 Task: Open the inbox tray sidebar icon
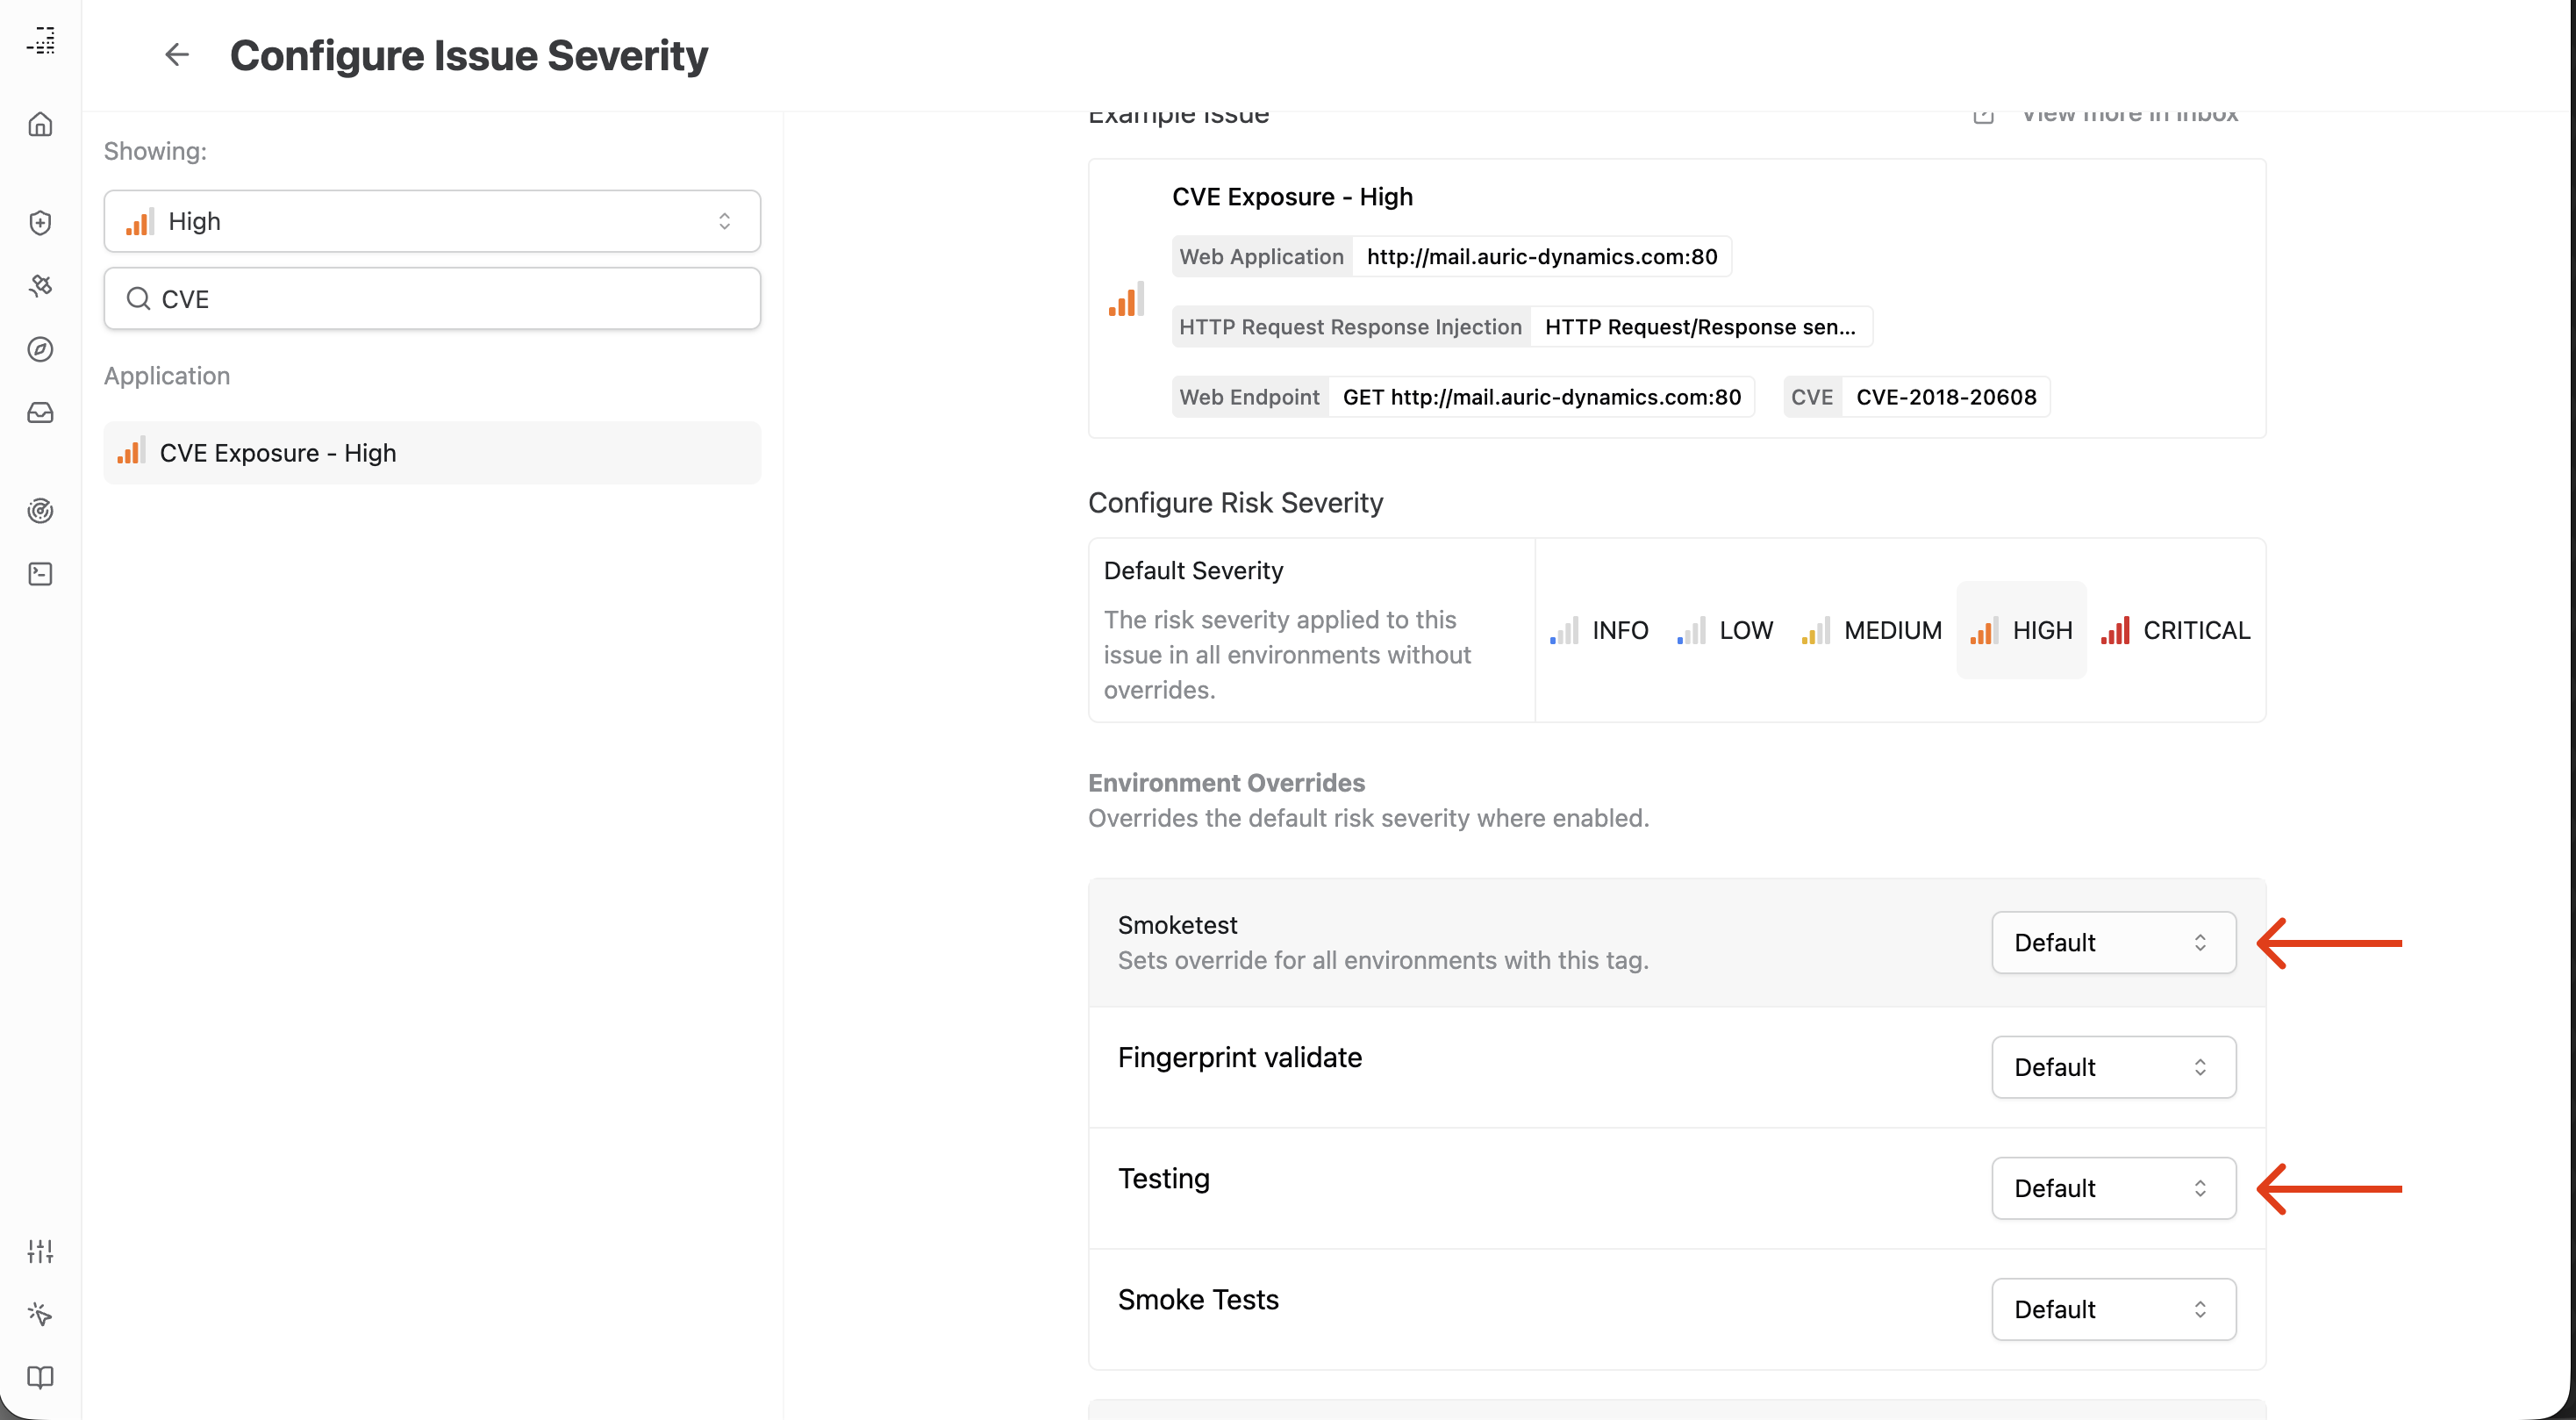click(x=40, y=412)
